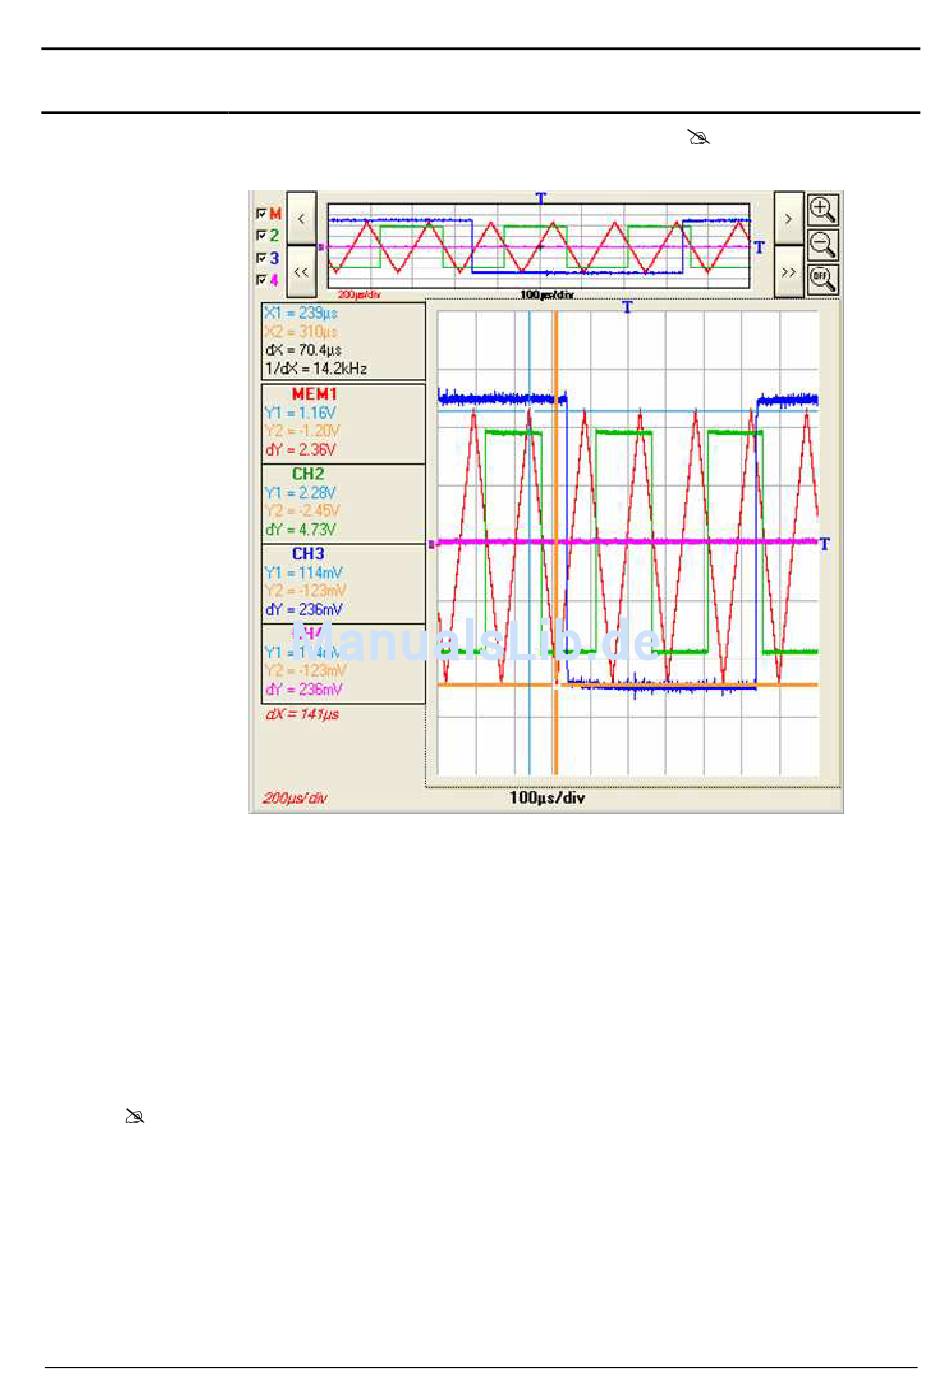
Task: Click the single left arrow scroll button
Action: [302, 218]
